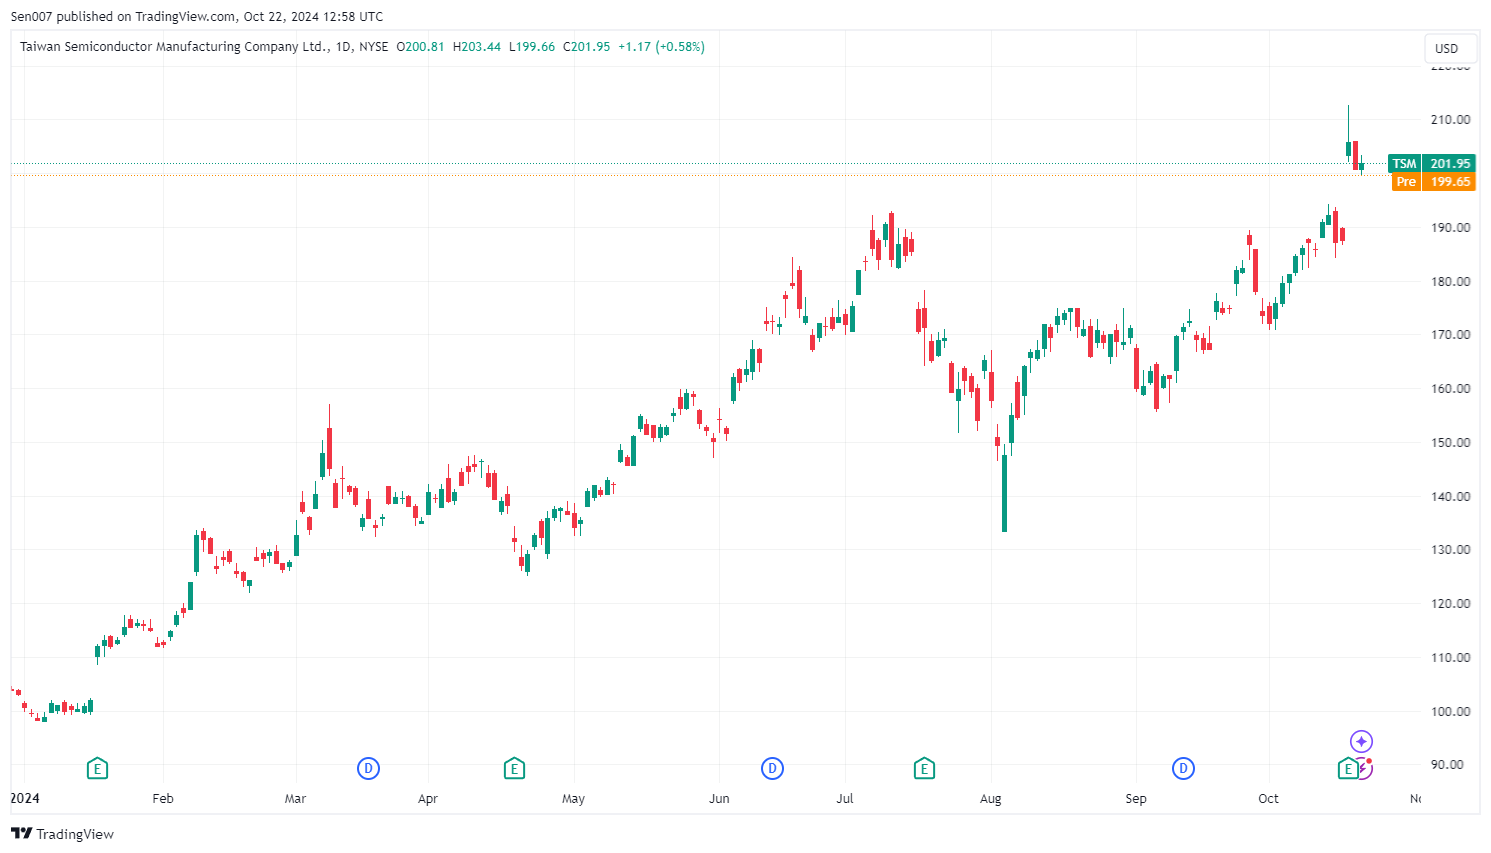Screen dimensions: 1491x853
Task: Click the 170.00 price axis label
Action: point(1450,334)
